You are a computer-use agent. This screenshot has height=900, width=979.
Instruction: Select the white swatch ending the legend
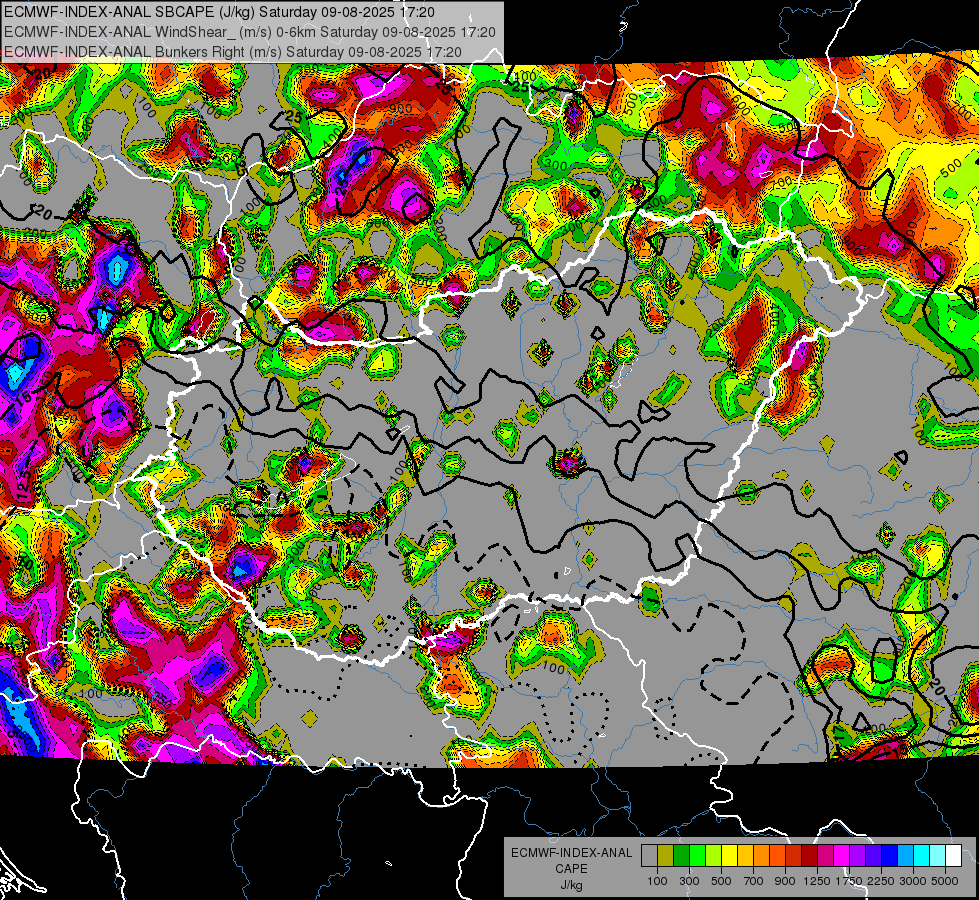954,856
